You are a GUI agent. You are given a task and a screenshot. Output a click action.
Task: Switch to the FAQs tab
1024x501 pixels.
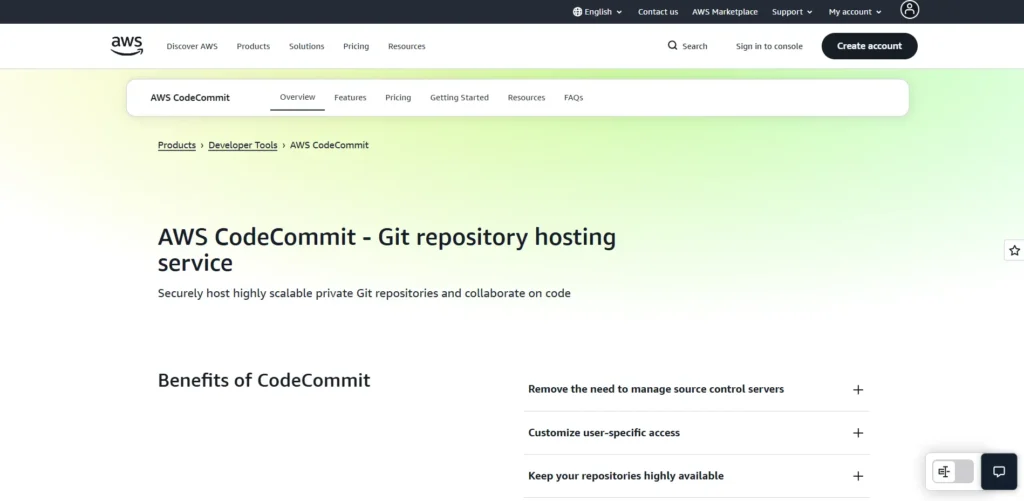pos(573,98)
